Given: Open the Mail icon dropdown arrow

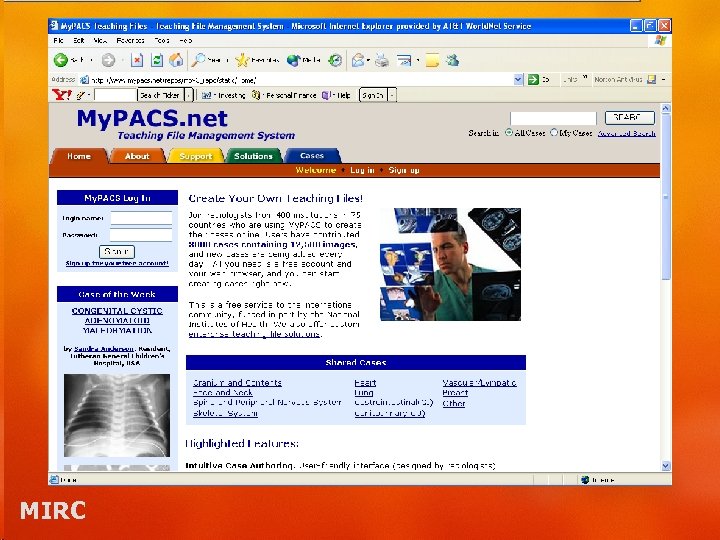Looking at the screenshot, I should point(368,60).
